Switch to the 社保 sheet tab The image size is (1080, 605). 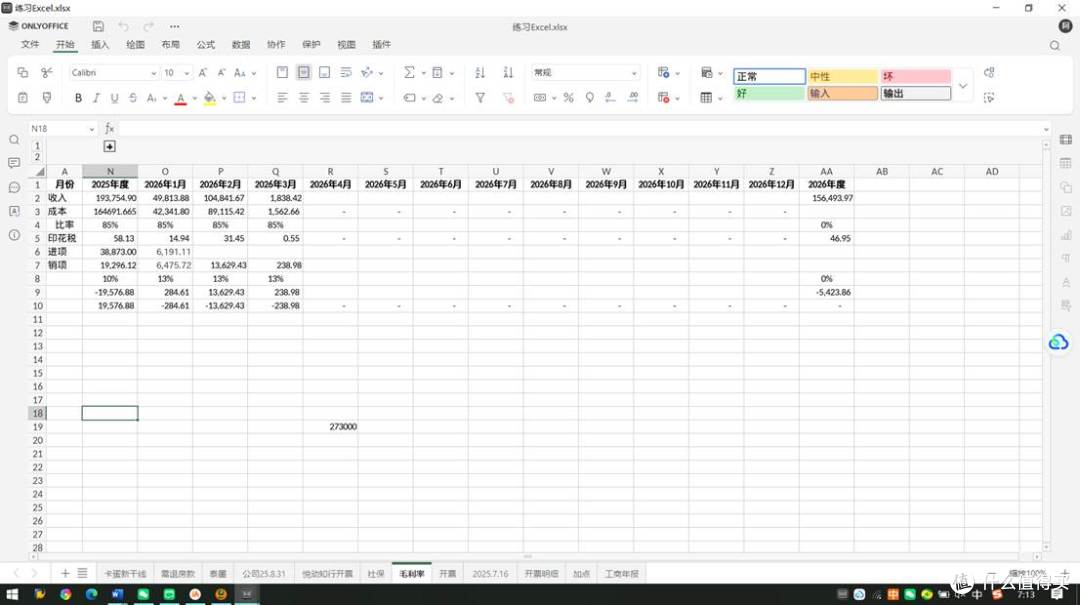375,573
